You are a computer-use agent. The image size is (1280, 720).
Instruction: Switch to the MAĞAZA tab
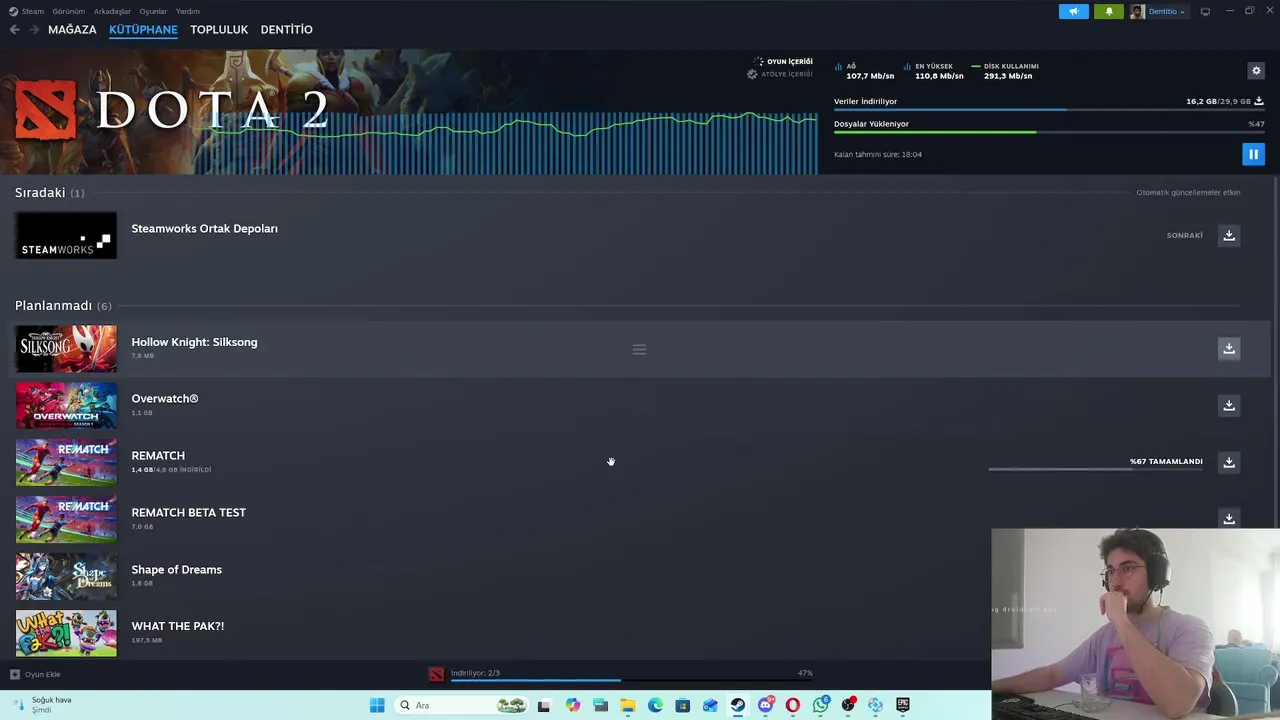click(72, 30)
